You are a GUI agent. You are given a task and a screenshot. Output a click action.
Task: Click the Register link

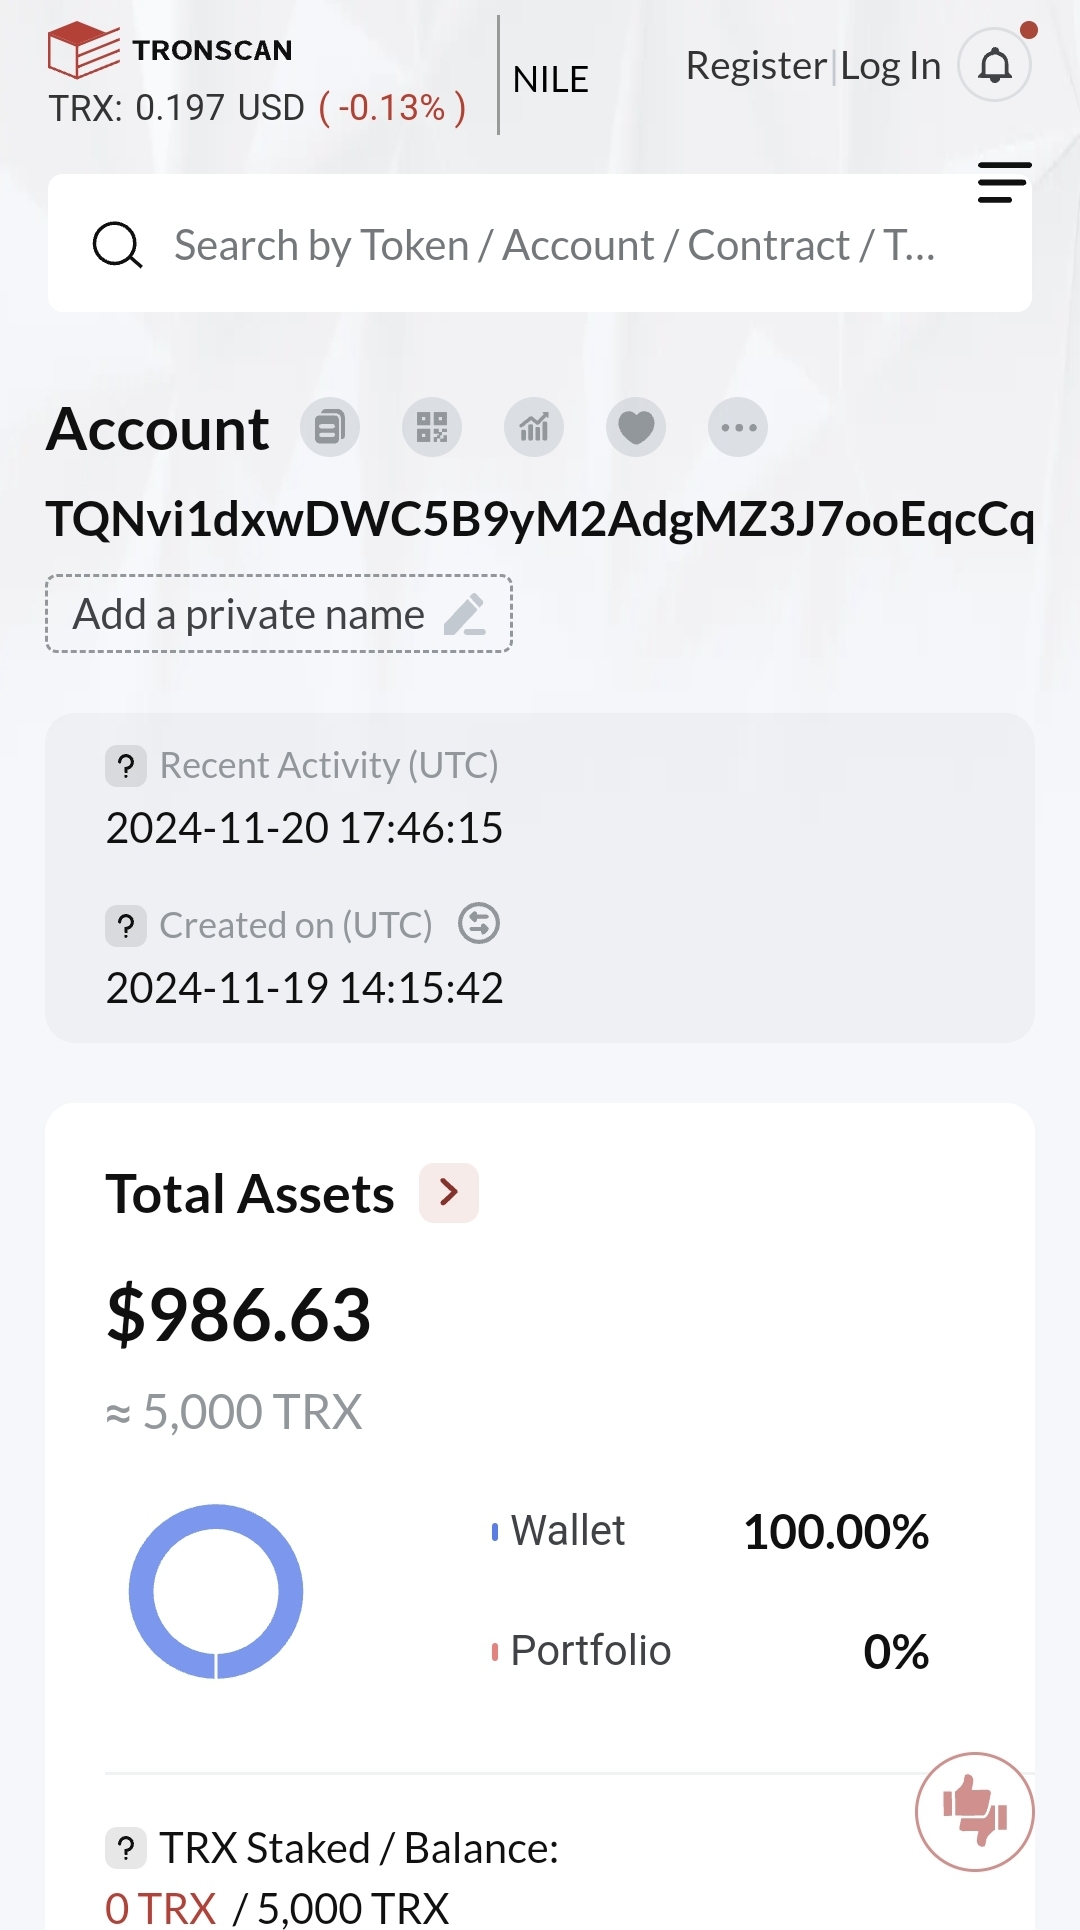tap(756, 66)
